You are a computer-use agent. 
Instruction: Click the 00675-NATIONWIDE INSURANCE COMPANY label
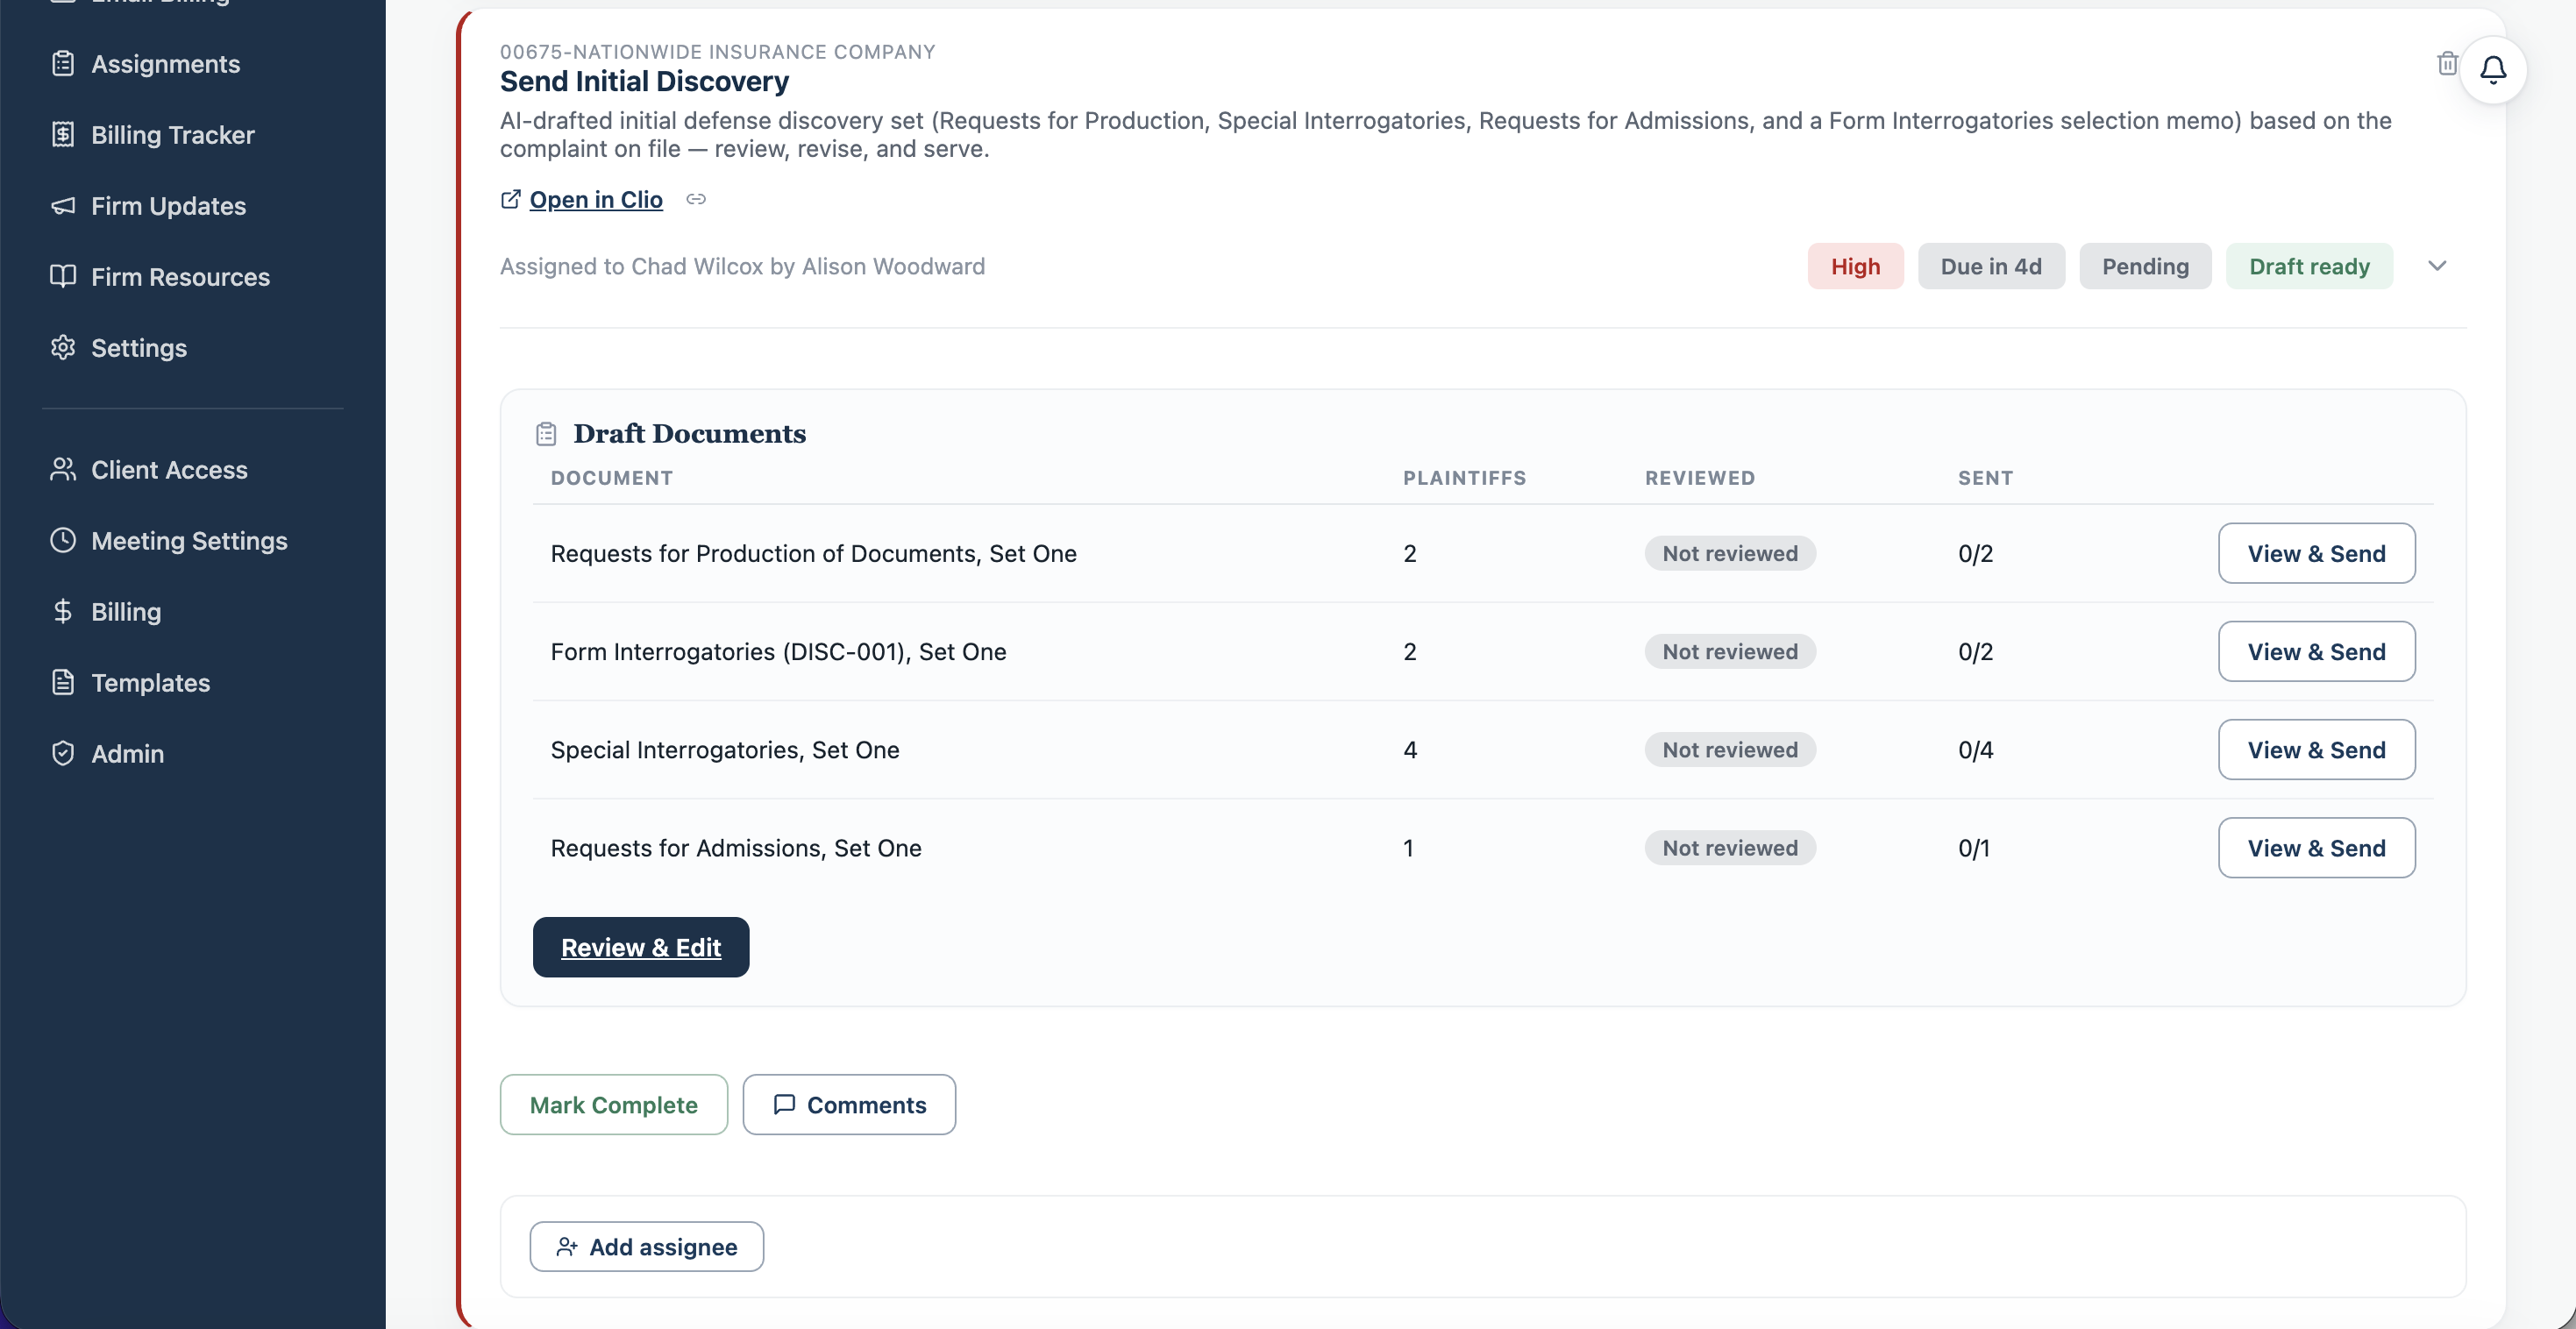tap(718, 51)
